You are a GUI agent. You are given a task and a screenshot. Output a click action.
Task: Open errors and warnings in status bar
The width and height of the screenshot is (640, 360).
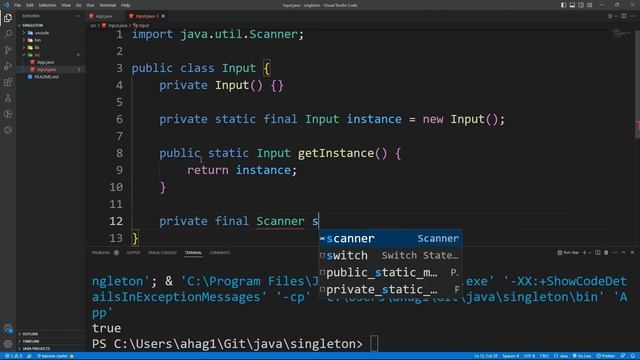pos(13,356)
